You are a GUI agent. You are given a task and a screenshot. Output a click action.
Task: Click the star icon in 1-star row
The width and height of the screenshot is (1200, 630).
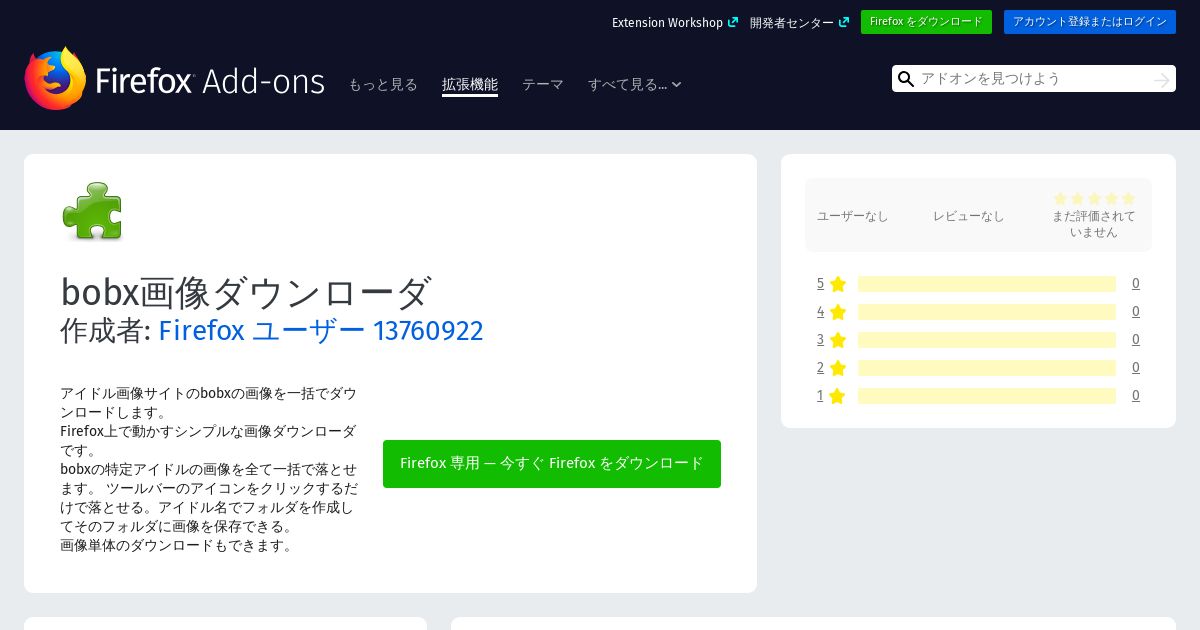[x=838, y=396]
